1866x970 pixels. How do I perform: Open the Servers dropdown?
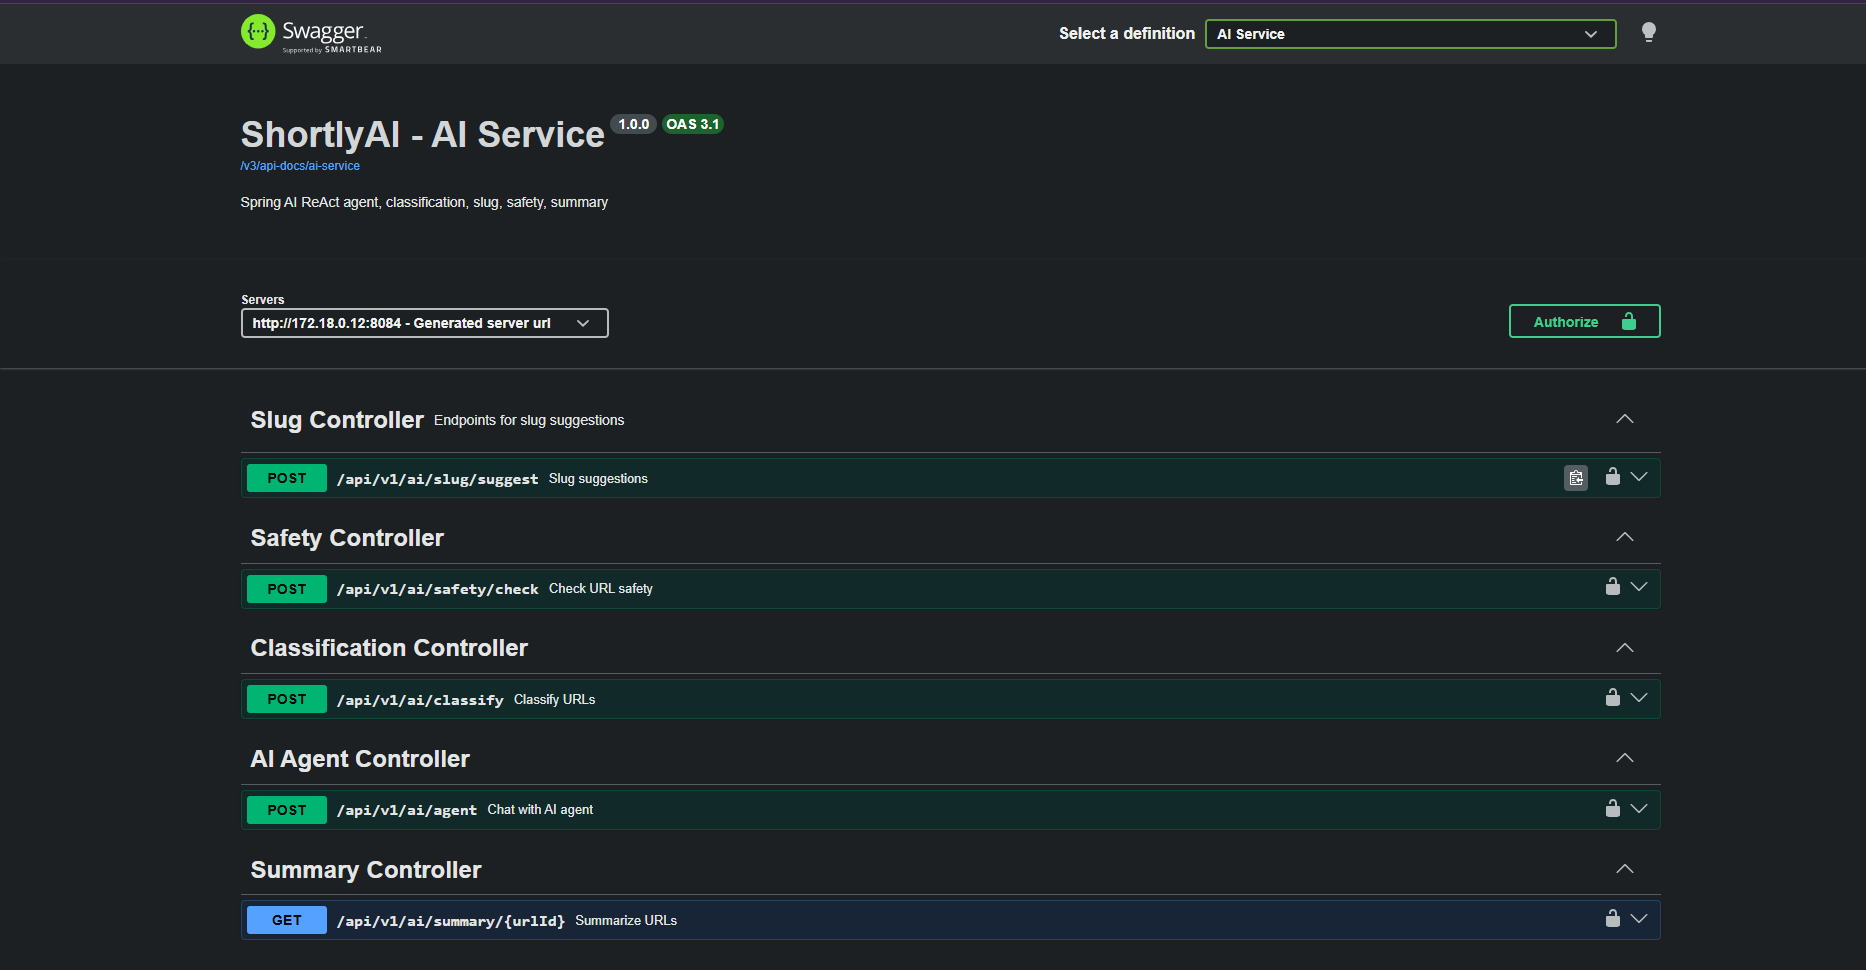click(424, 323)
